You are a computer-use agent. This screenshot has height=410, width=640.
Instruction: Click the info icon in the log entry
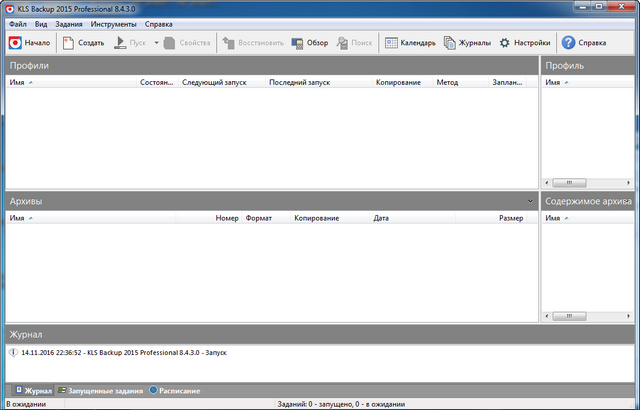pyautogui.click(x=13, y=352)
